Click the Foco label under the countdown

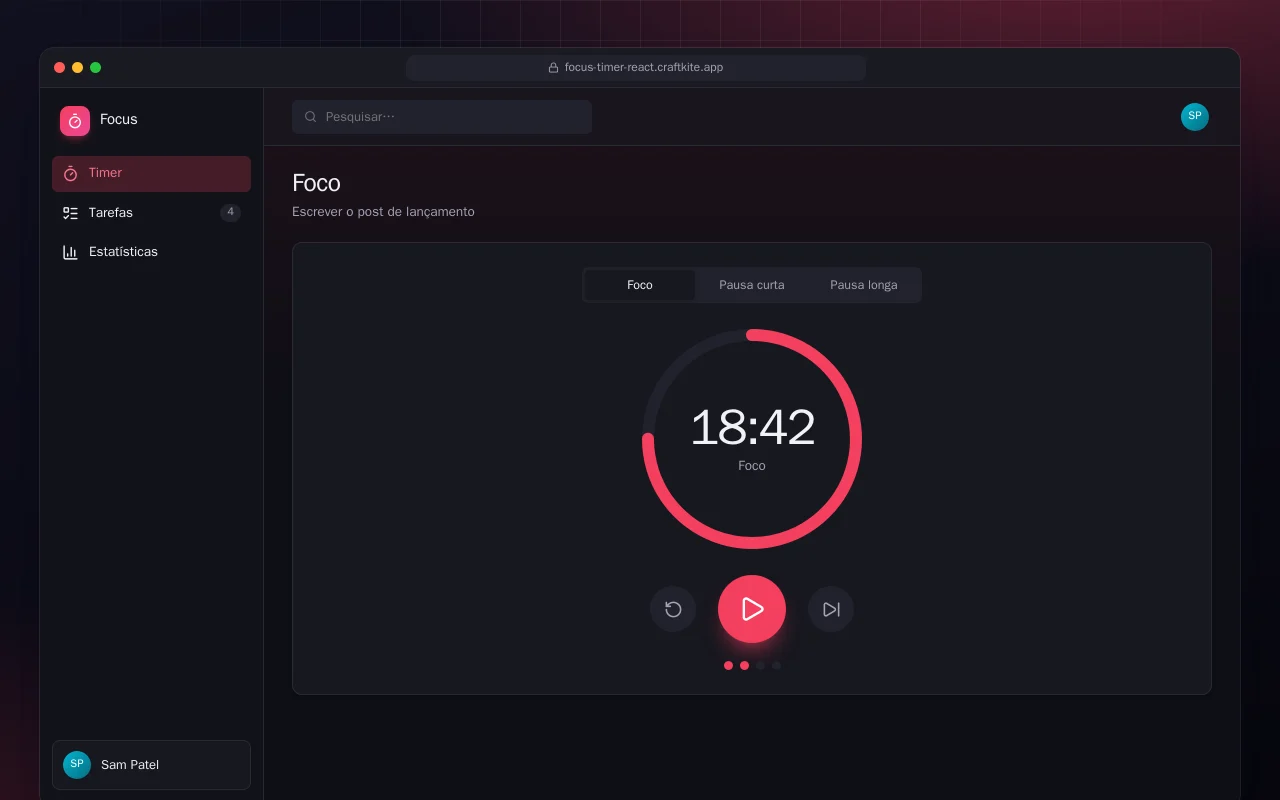tap(752, 466)
